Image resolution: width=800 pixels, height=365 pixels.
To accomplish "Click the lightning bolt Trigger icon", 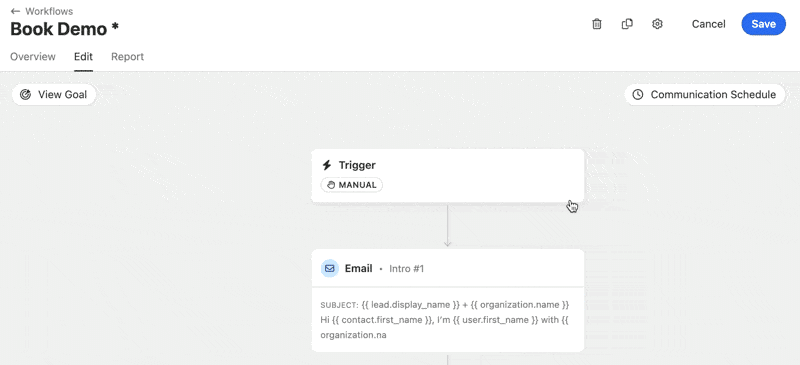I will click(327, 165).
